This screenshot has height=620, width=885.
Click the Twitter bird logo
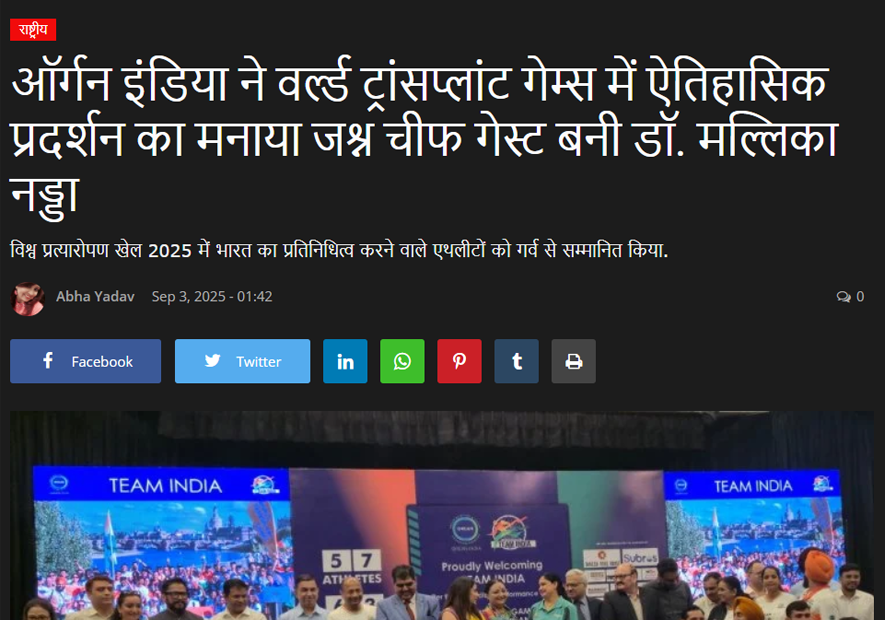[x=212, y=360]
